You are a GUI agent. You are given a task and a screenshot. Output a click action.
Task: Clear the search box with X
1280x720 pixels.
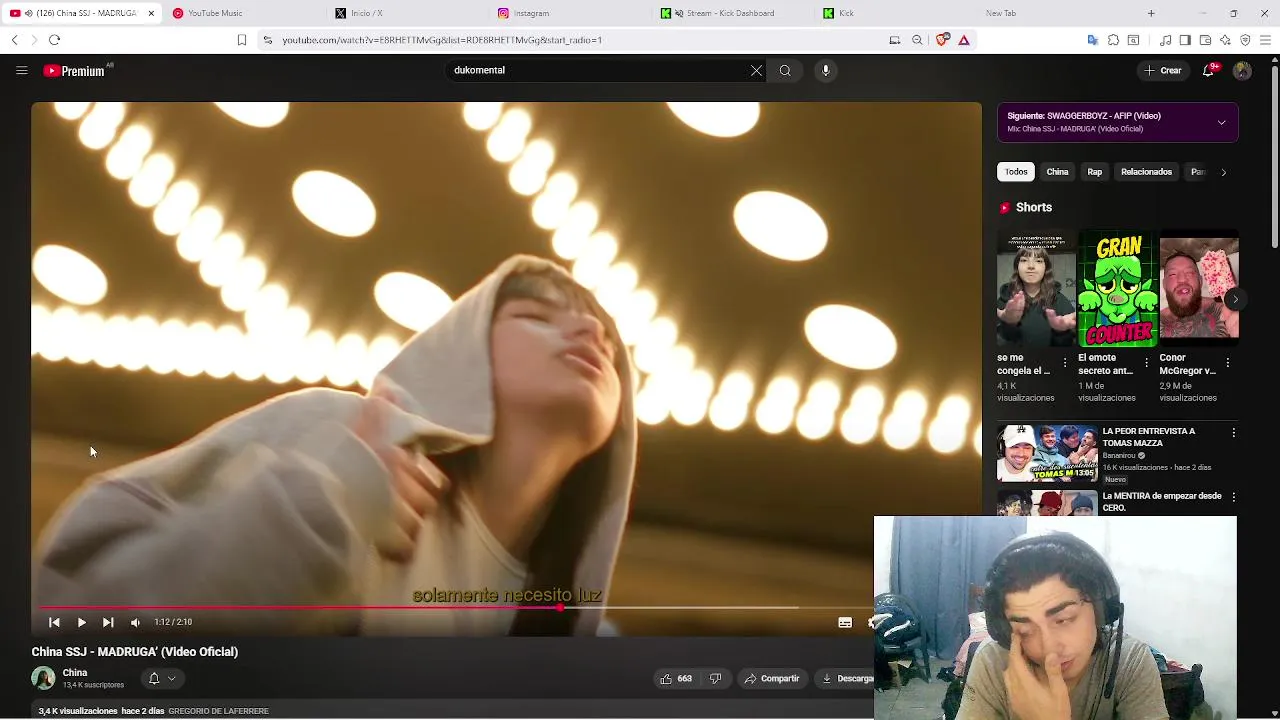pos(756,70)
